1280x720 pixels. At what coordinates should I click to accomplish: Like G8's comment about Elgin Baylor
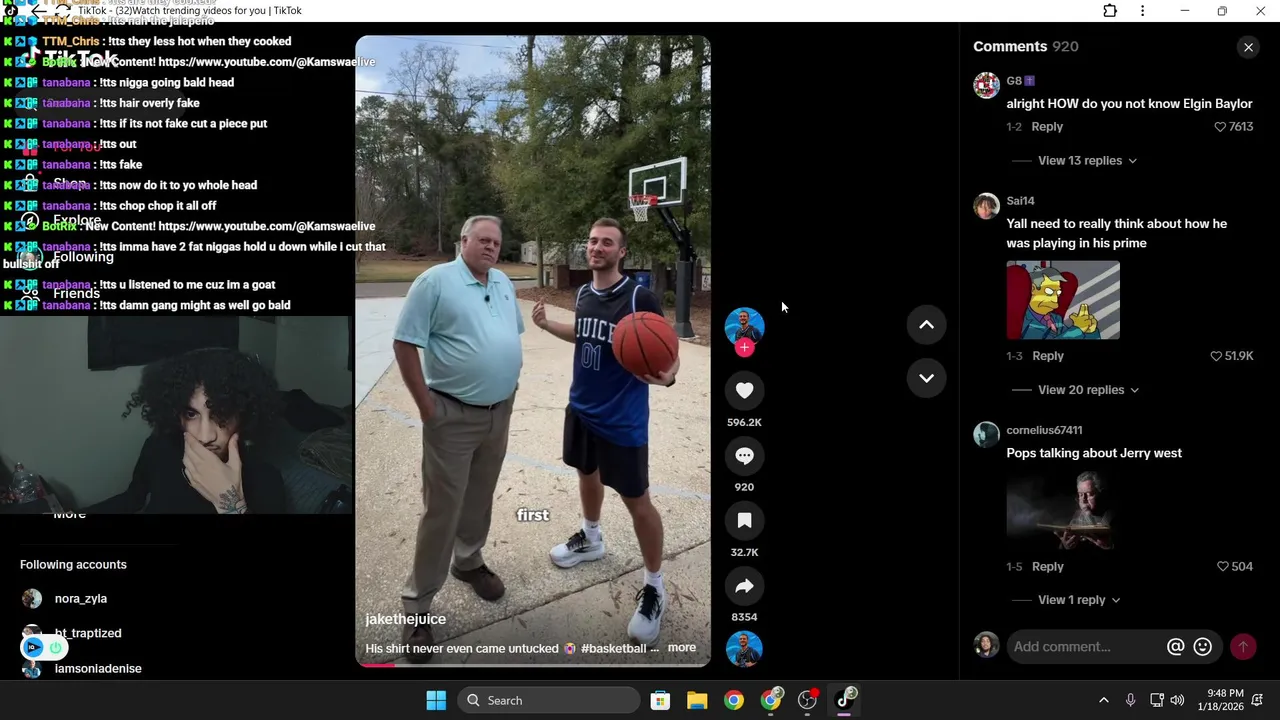click(1220, 127)
